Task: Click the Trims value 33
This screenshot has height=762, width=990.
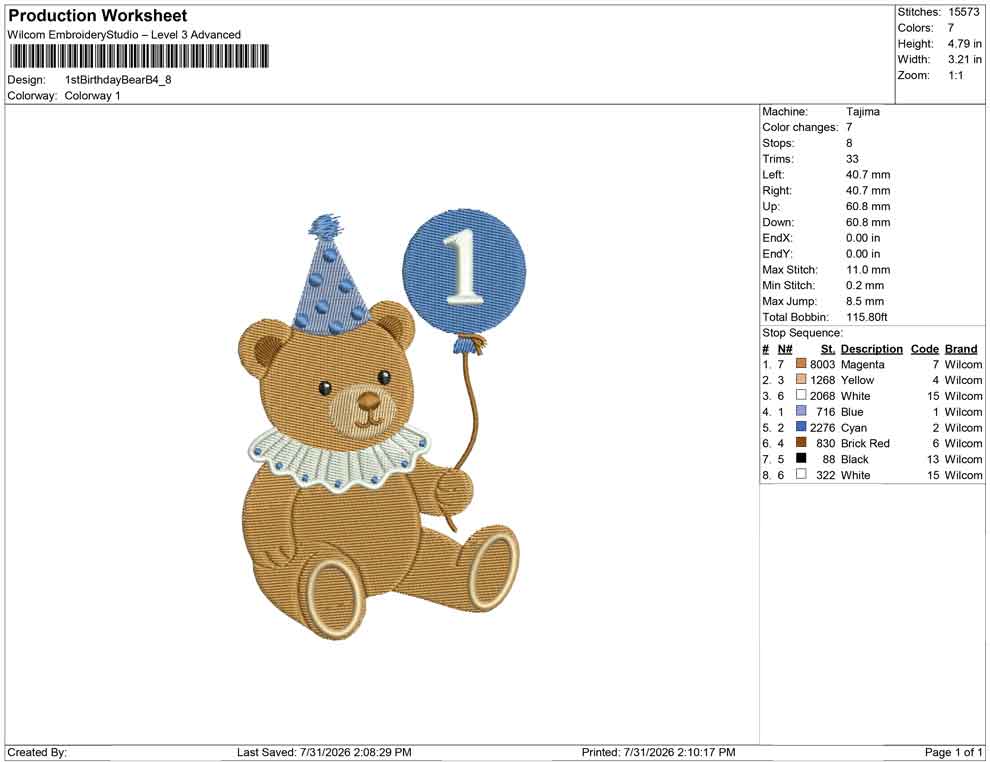Action: [852, 159]
